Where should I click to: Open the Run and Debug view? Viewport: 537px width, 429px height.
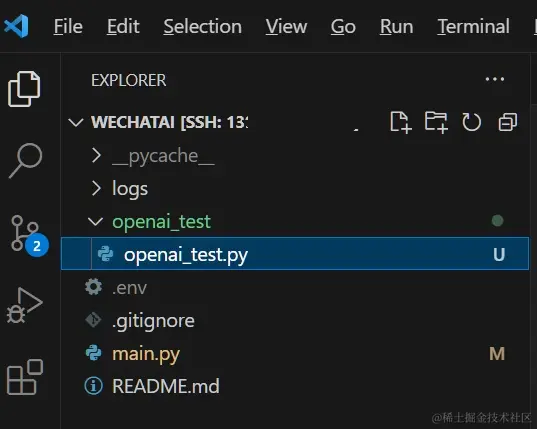(x=25, y=305)
